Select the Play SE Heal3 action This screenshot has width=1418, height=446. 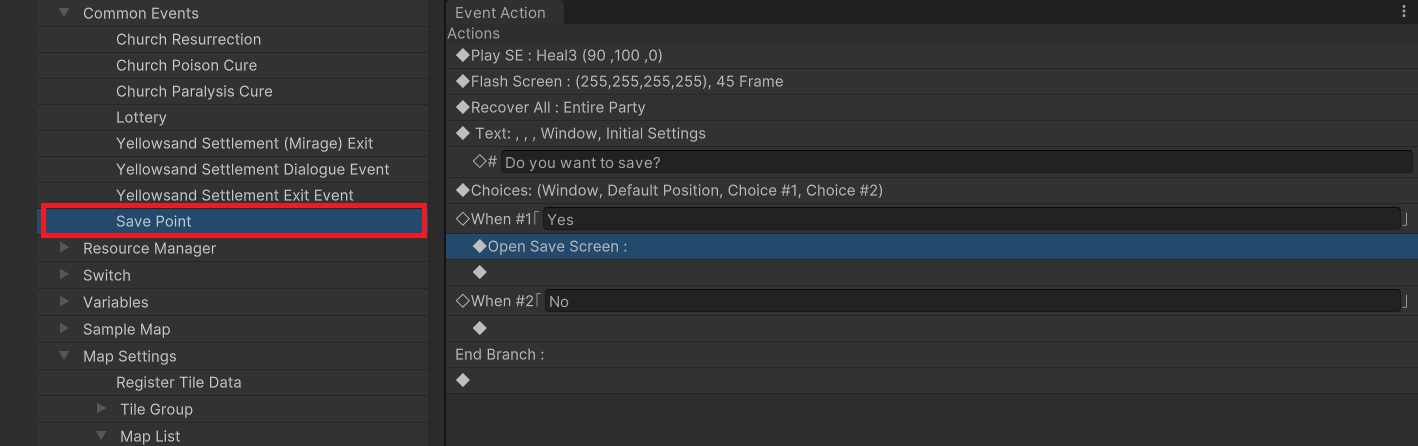click(x=566, y=55)
